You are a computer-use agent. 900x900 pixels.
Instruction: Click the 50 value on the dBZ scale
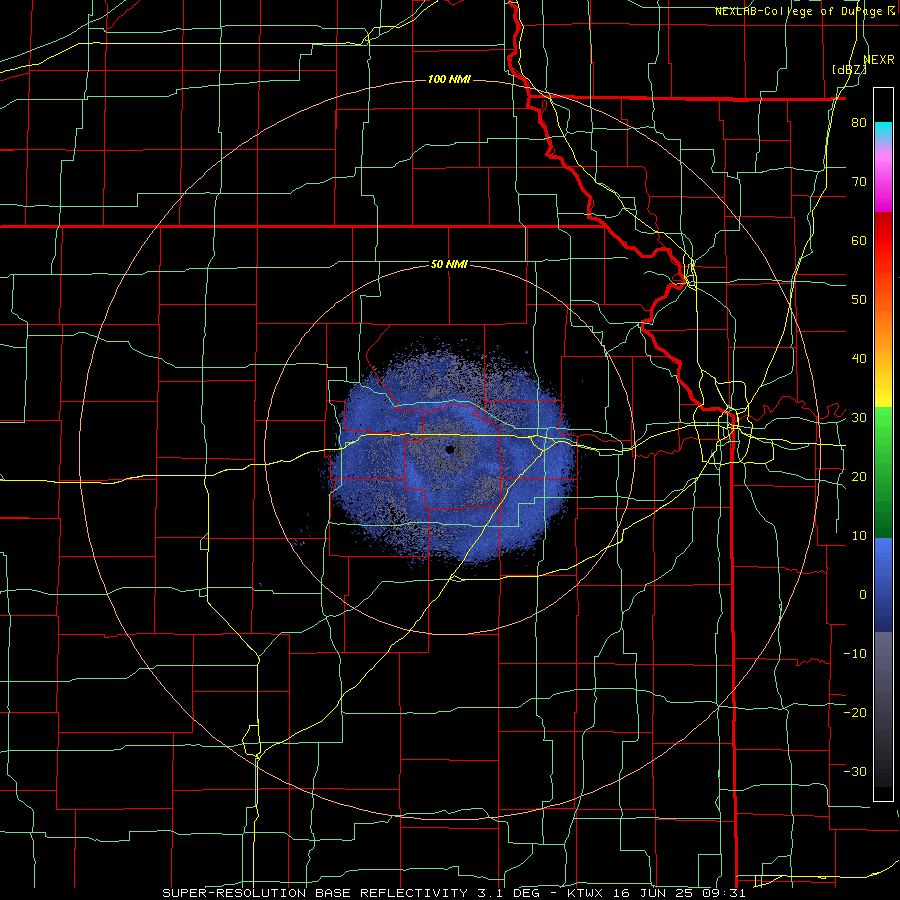[x=859, y=300]
